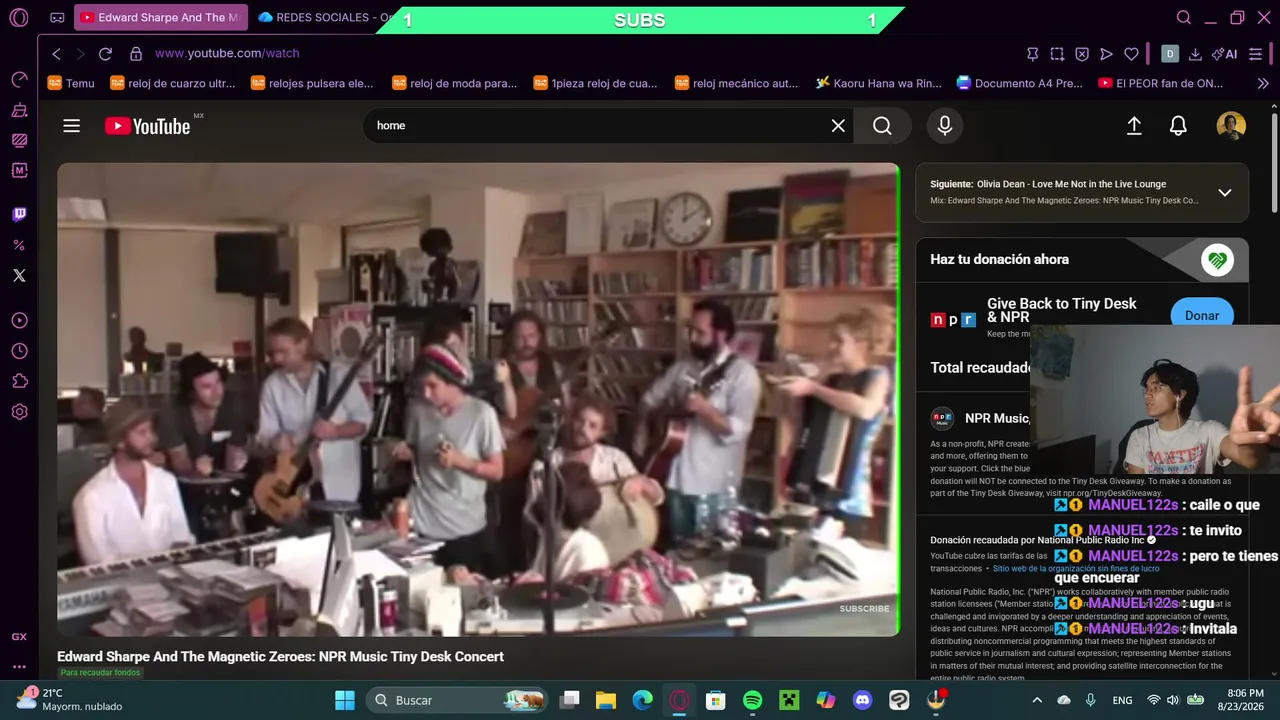
Task: View site security info via lock icon
Action: point(135,54)
